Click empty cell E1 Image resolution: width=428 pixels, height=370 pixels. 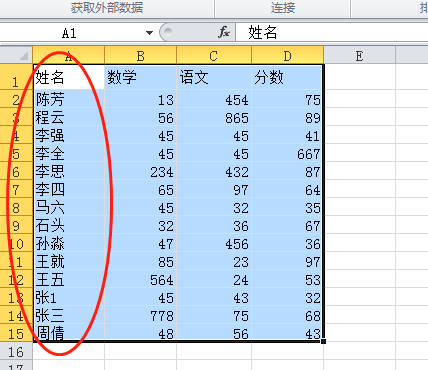point(359,77)
